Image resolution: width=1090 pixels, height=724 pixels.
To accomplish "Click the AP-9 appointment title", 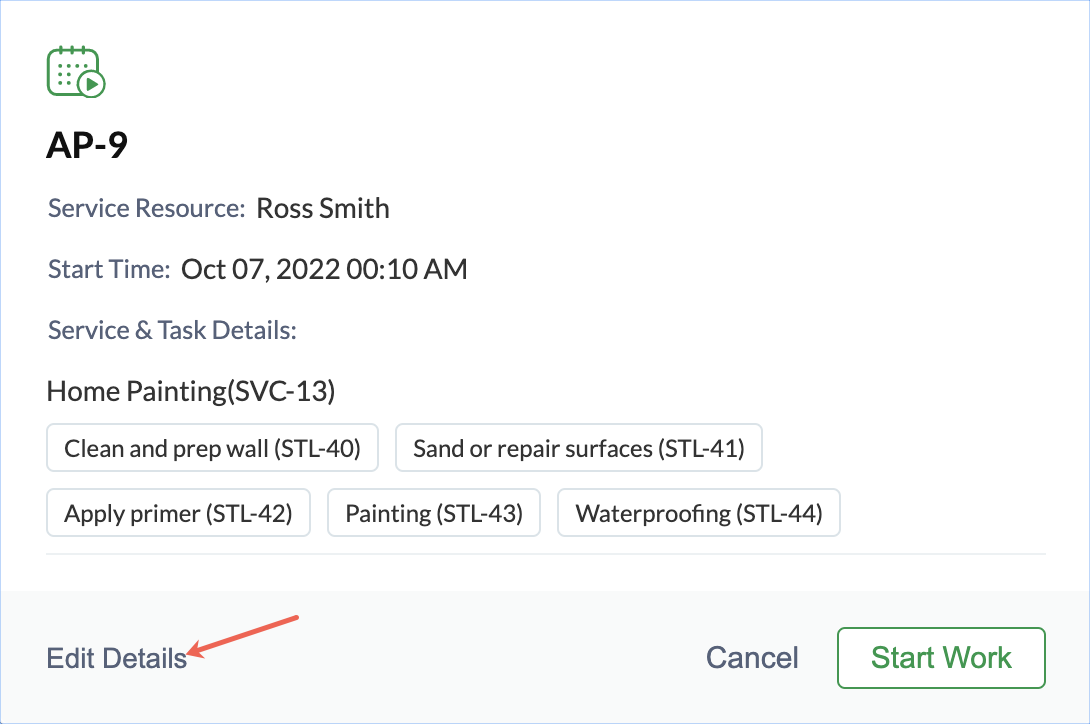I will [x=87, y=146].
